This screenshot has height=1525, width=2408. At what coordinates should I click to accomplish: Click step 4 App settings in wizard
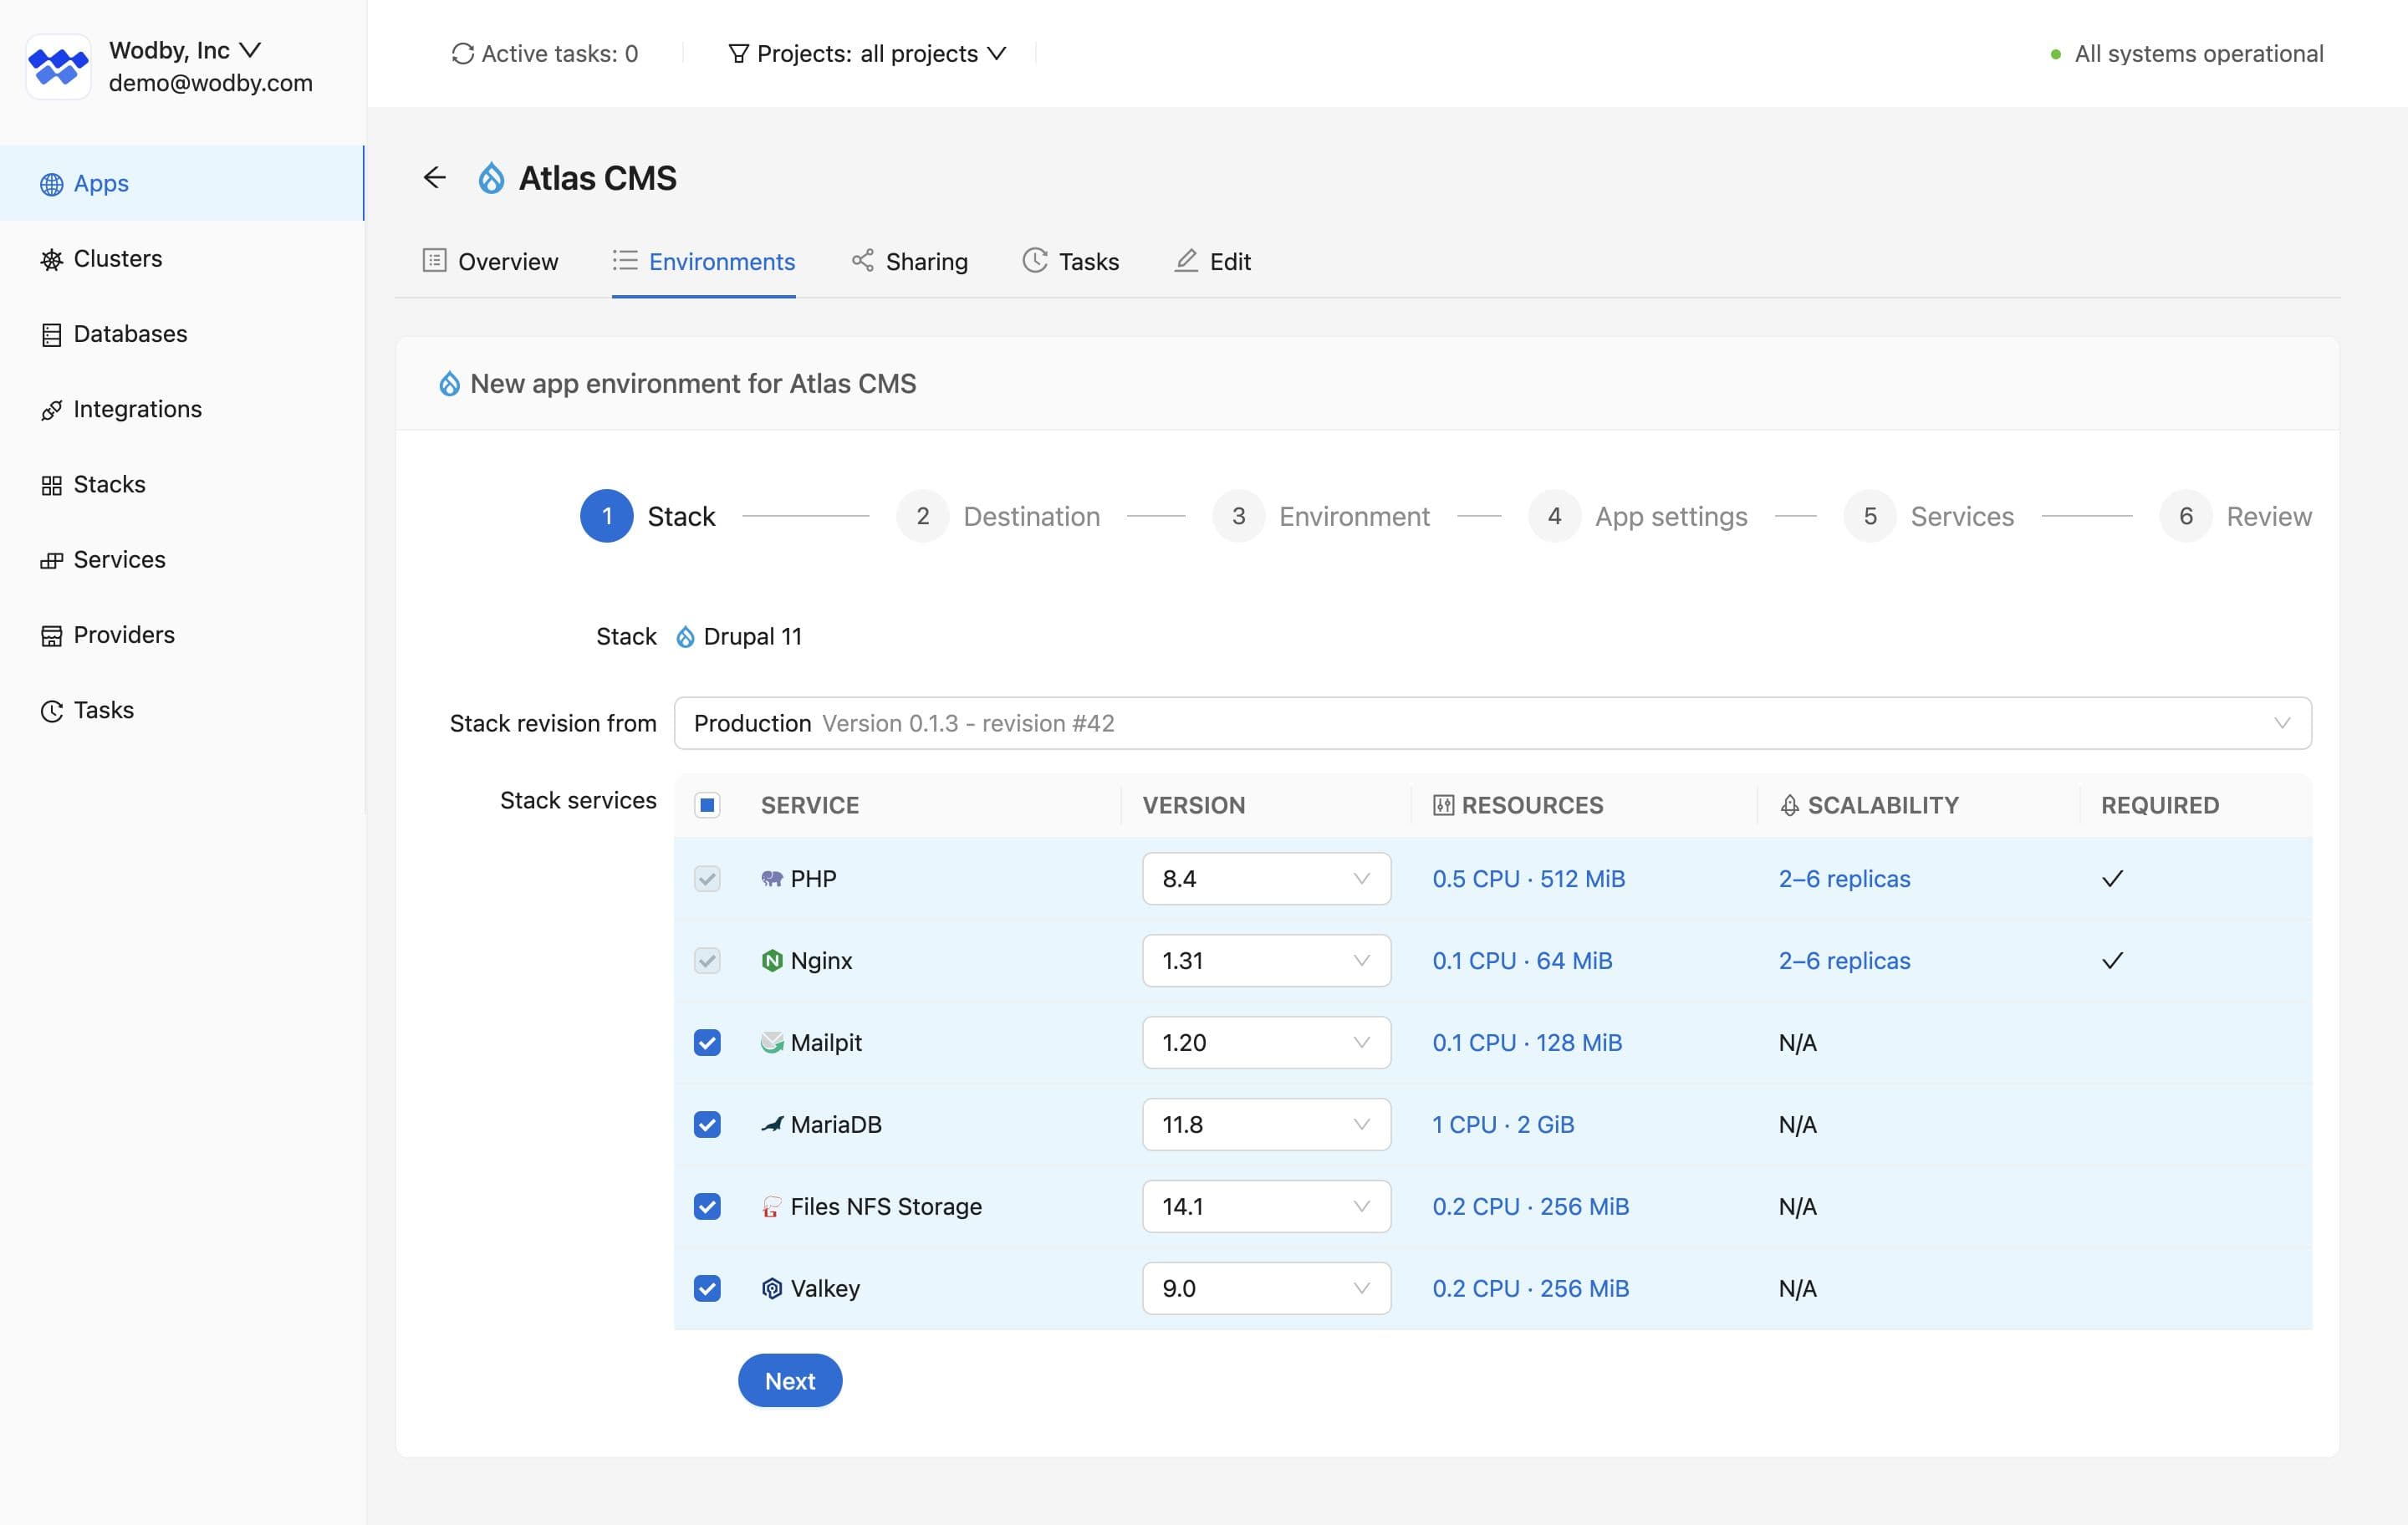1638,516
